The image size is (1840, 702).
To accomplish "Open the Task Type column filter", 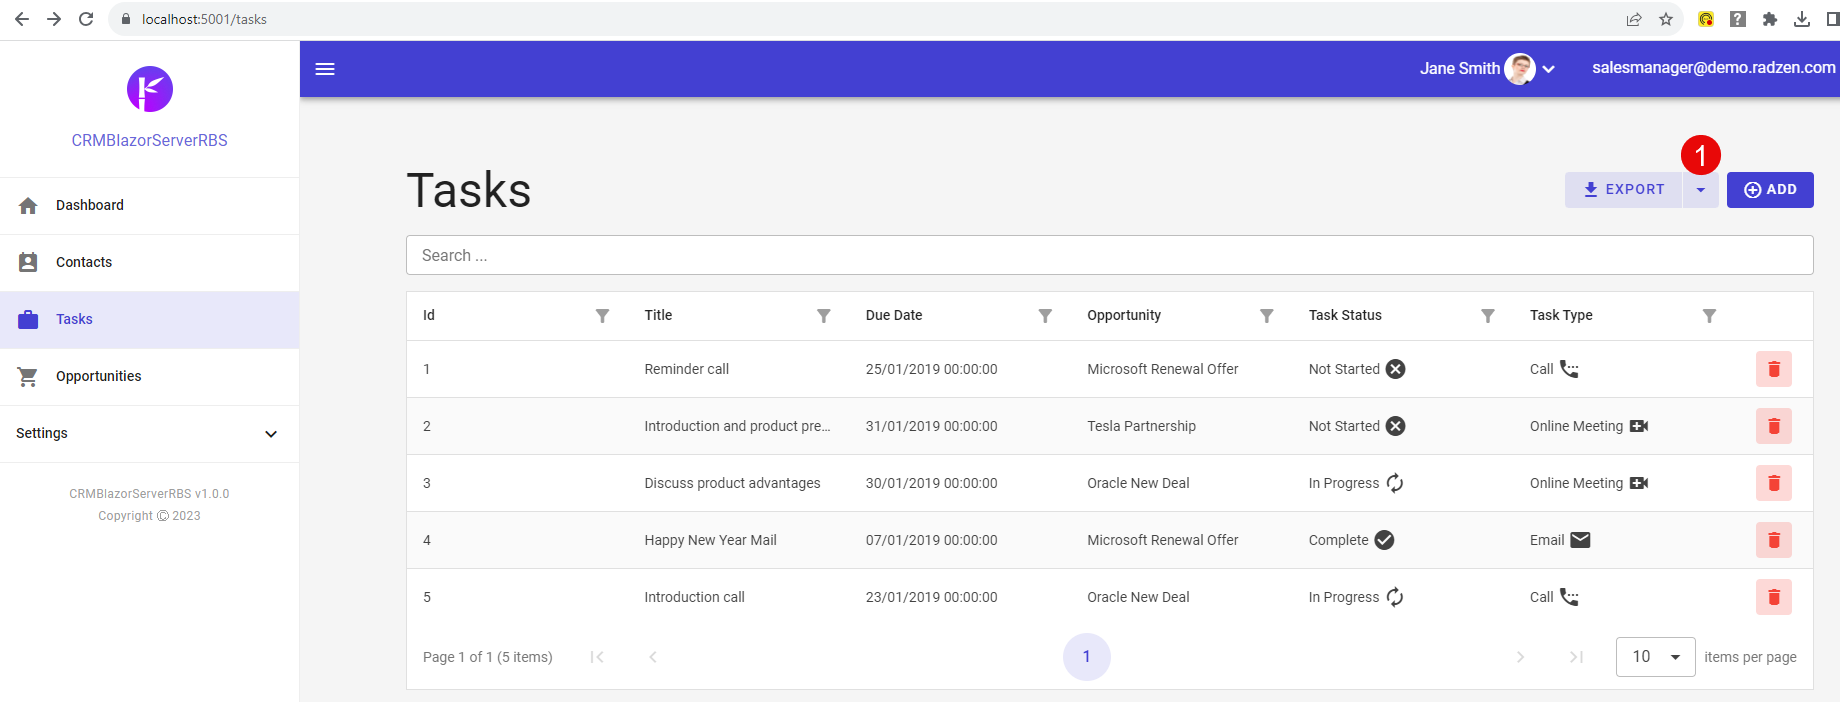I will click(1709, 316).
